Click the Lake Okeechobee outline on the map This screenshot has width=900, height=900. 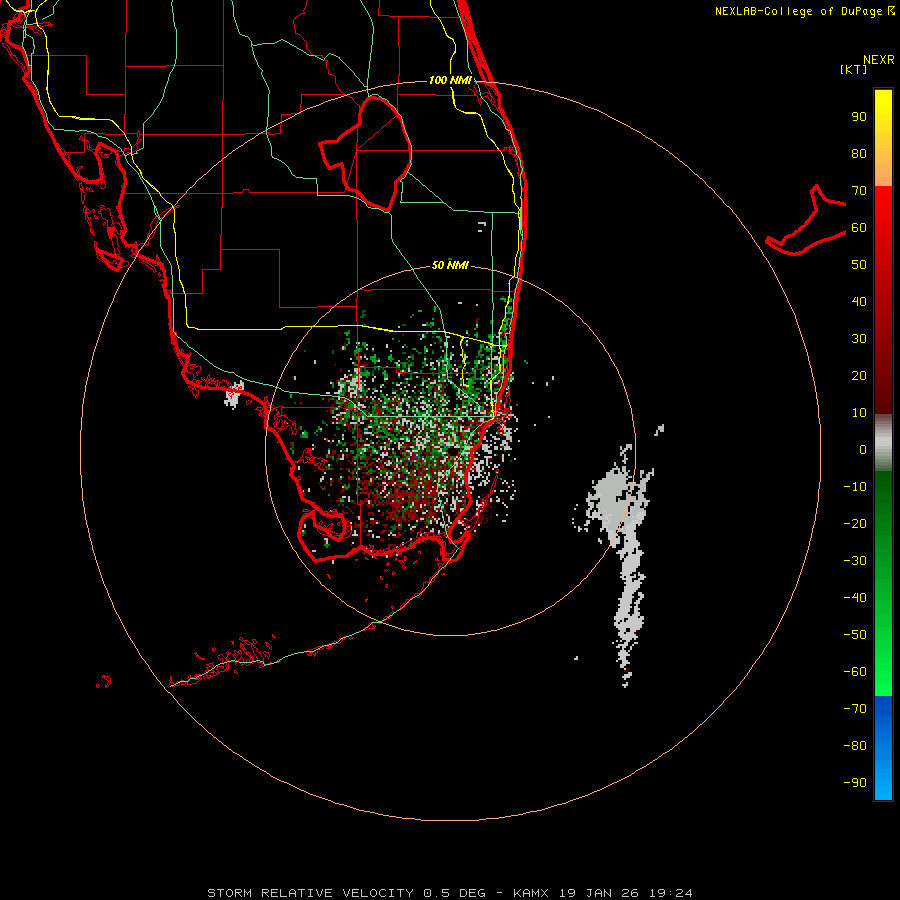366,153
